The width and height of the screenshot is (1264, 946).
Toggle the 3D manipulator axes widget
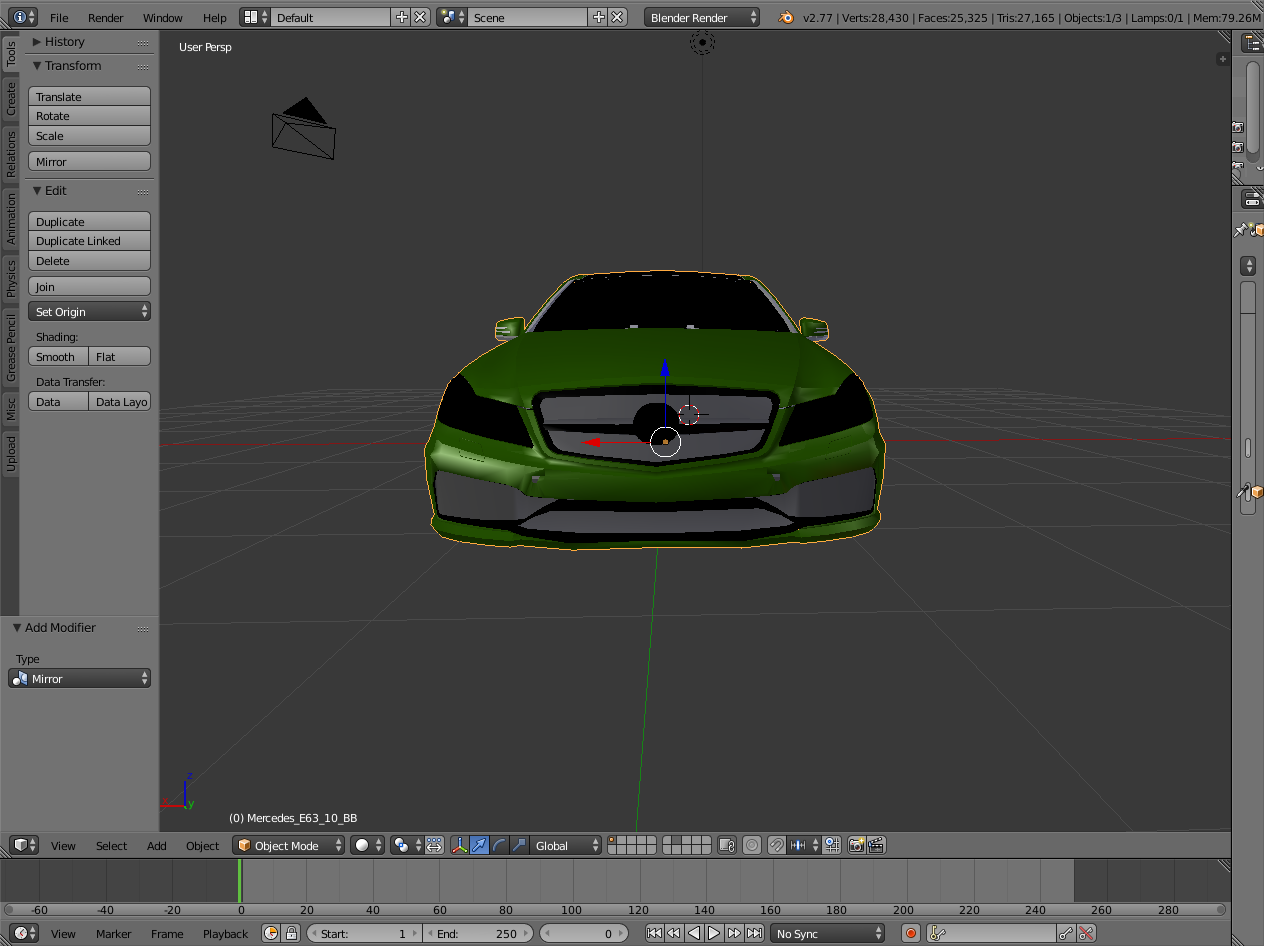(459, 845)
